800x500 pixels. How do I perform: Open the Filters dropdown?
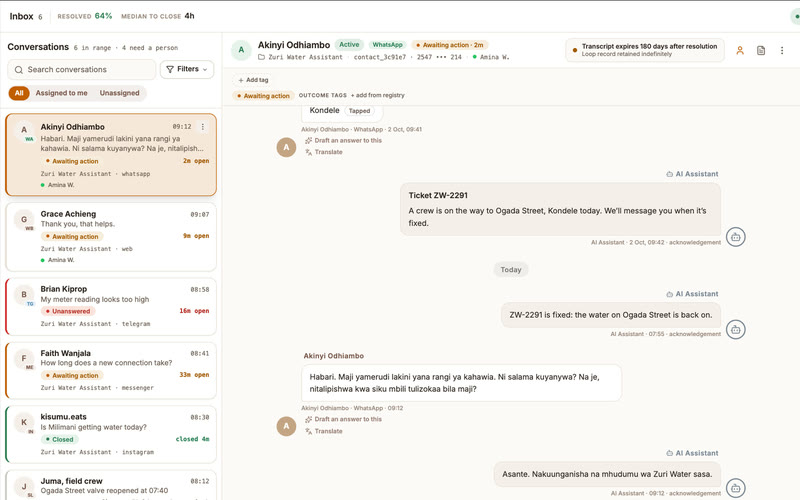coord(187,69)
